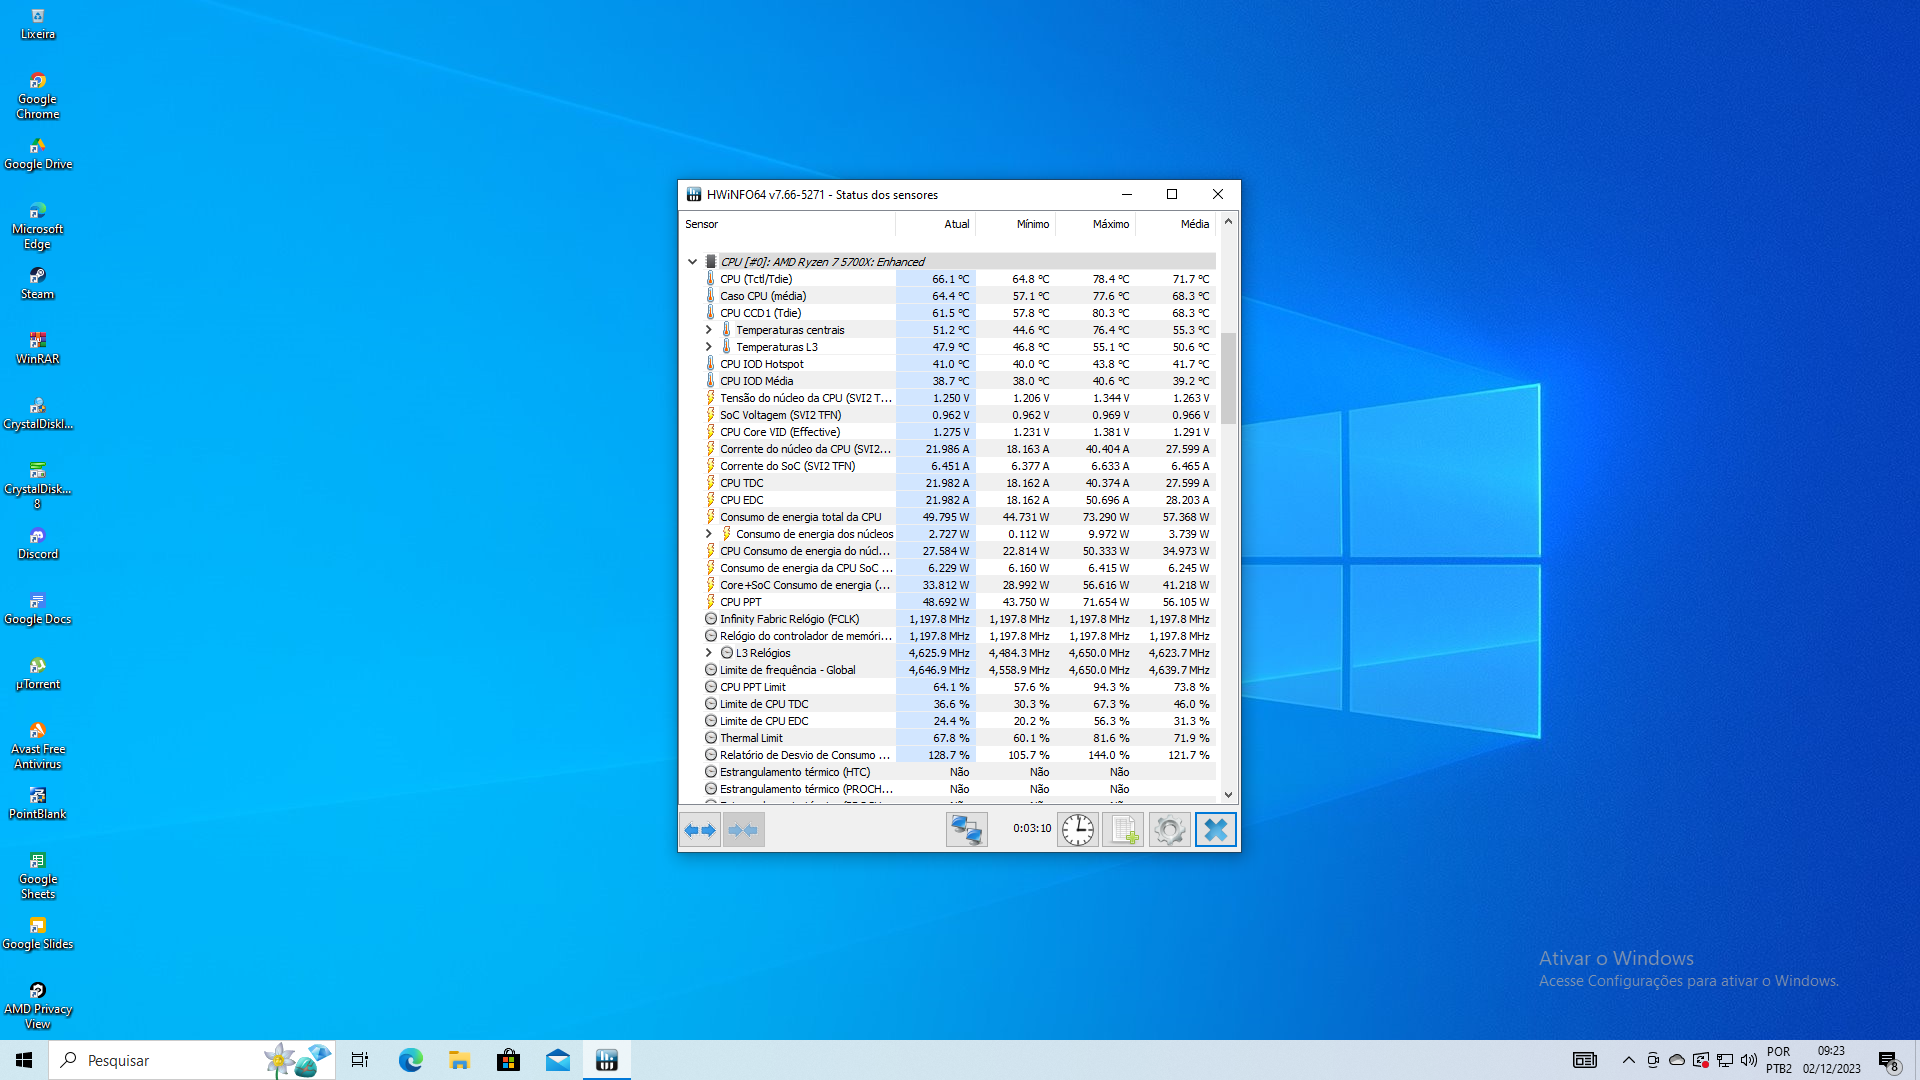Select the CPU EDC sensor row

click(948, 500)
